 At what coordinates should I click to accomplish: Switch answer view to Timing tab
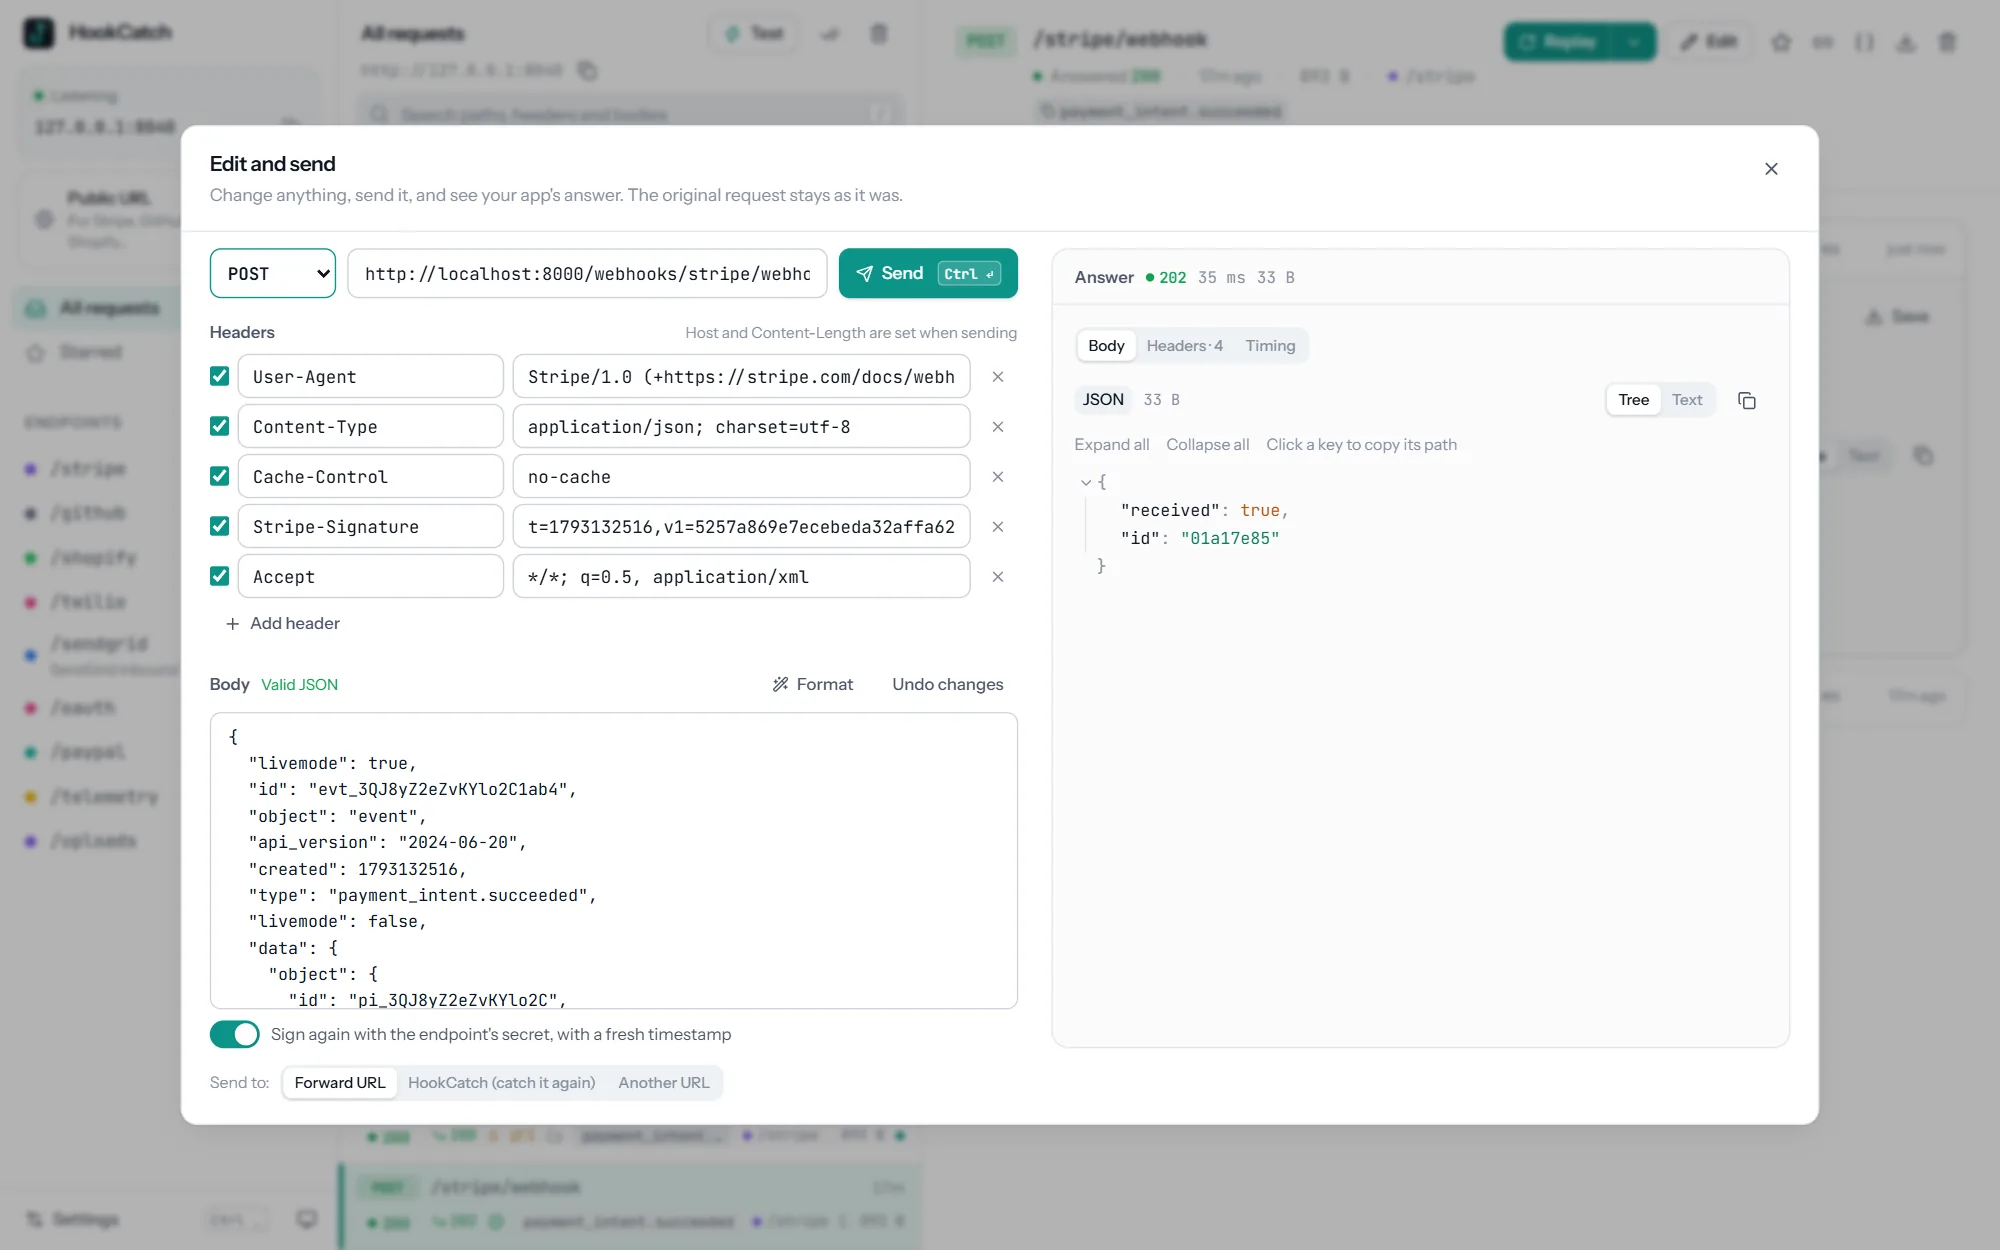click(x=1270, y=345)
